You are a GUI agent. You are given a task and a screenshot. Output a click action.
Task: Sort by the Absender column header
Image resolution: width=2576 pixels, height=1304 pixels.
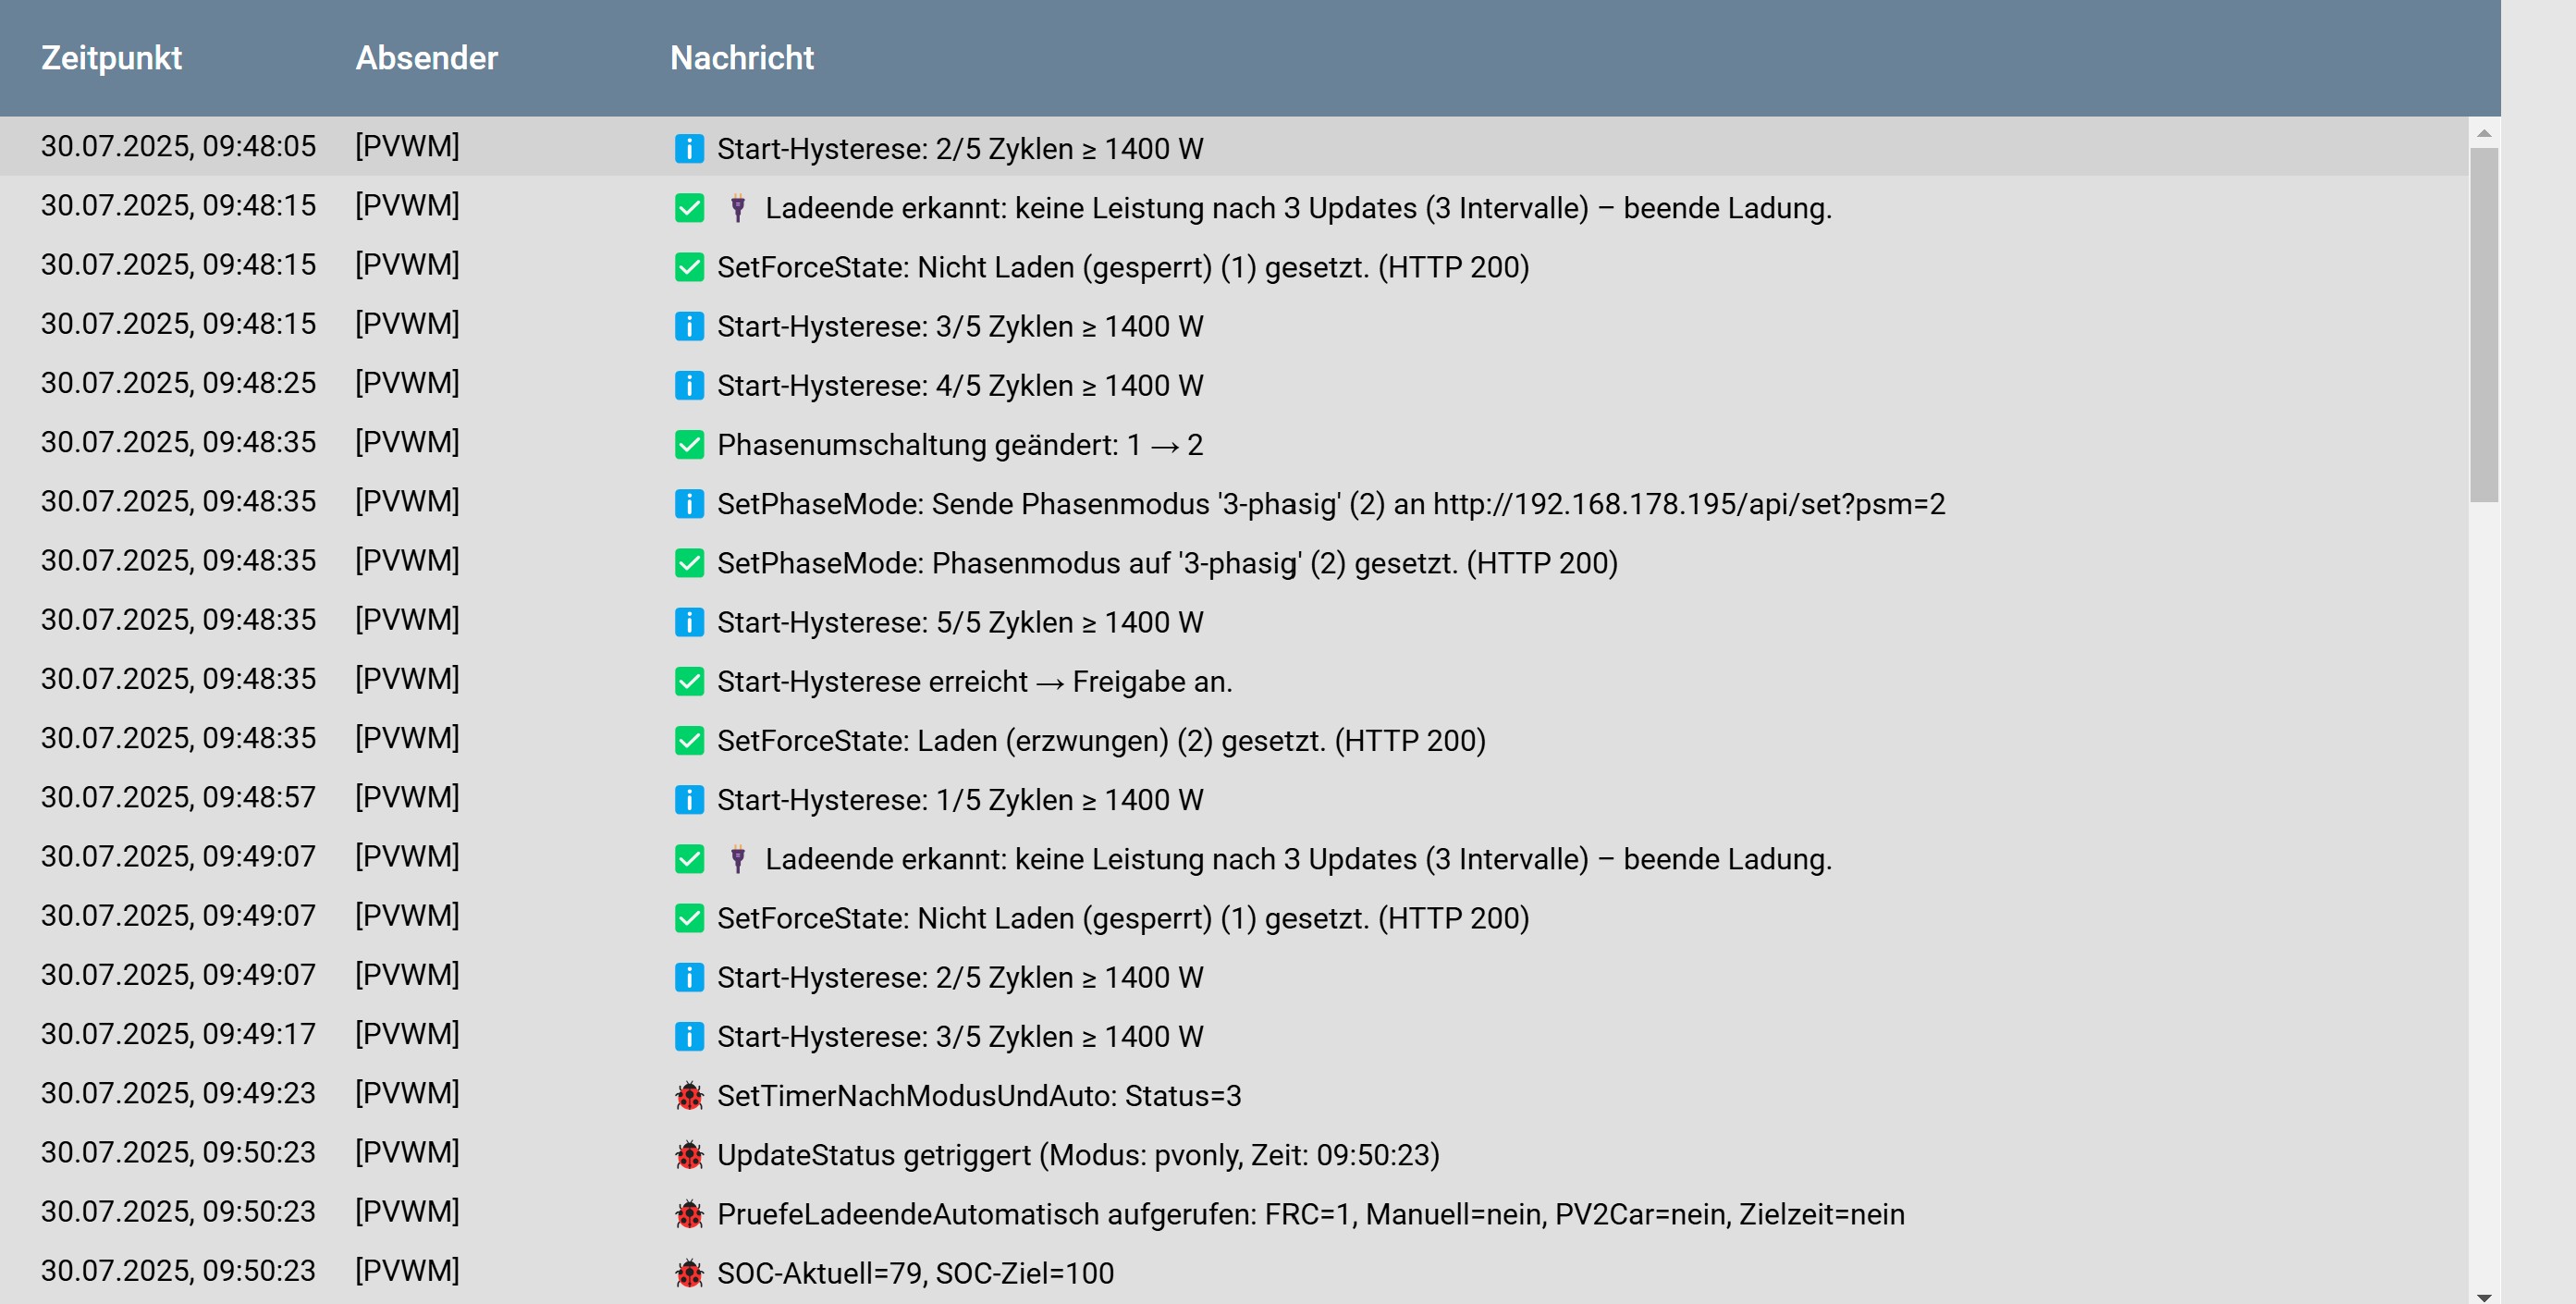[x=426, y=58]
